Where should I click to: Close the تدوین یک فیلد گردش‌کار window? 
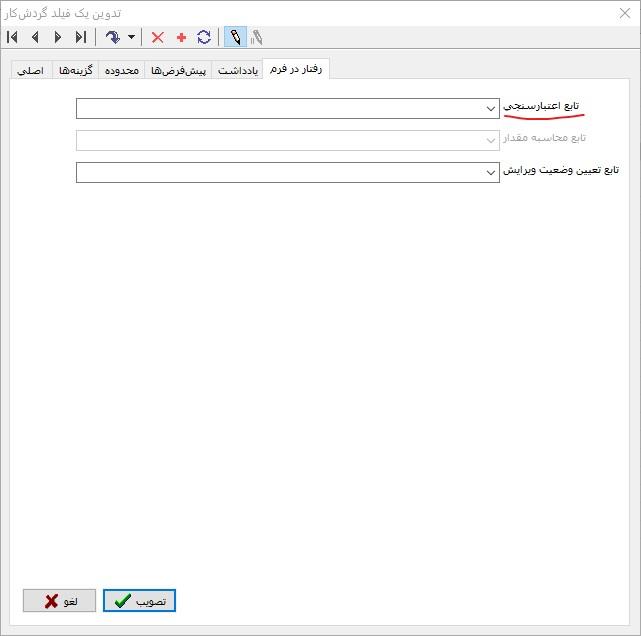coord(624,12)
